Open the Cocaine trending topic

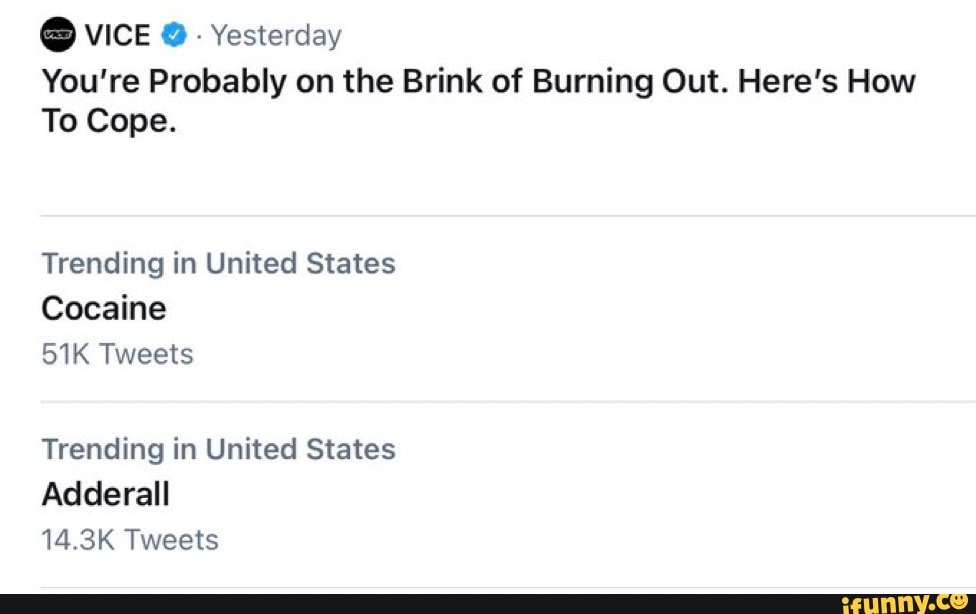(103, 309)
